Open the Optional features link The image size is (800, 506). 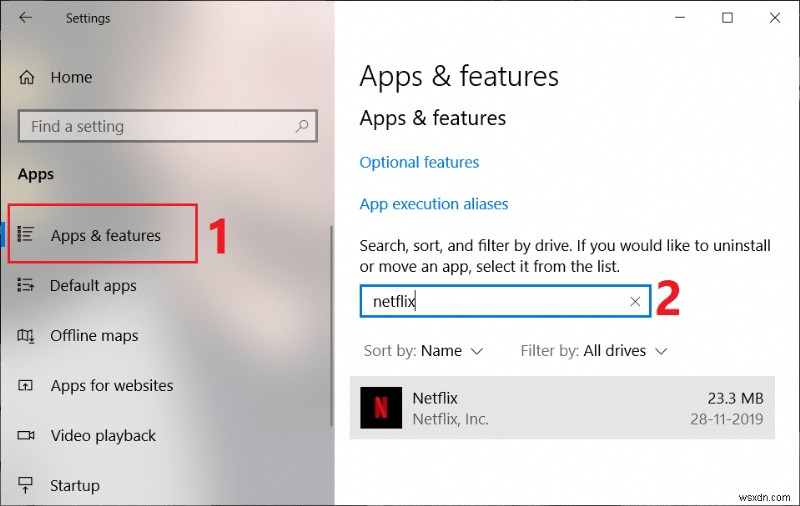pyautogui.click(x=419, y=162)
